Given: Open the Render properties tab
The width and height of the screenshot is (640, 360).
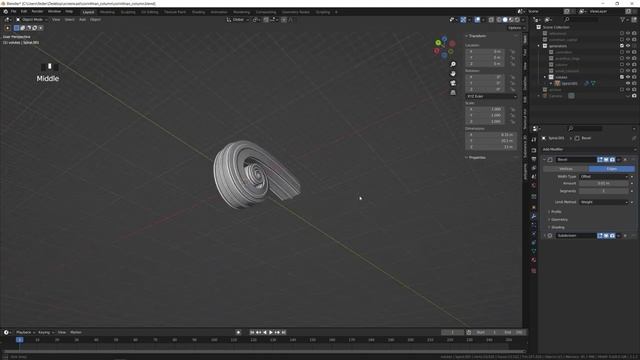Looking at the screenshot, I should pyautogui.click(x=533, y=150).
